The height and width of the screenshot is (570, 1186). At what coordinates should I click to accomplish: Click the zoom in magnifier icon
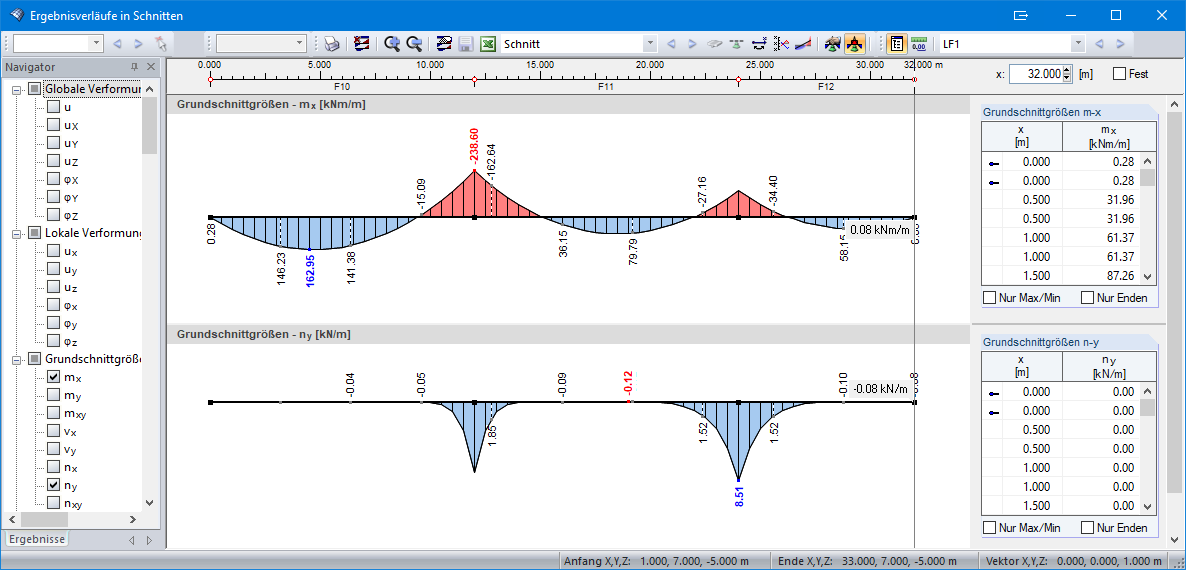click(392, 44)
